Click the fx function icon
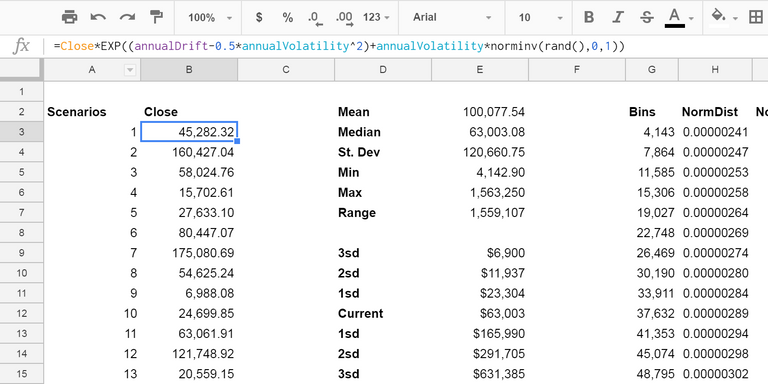The width and height of the screenshot is (768, 384). pyautogui.click(x=21, y=47)
